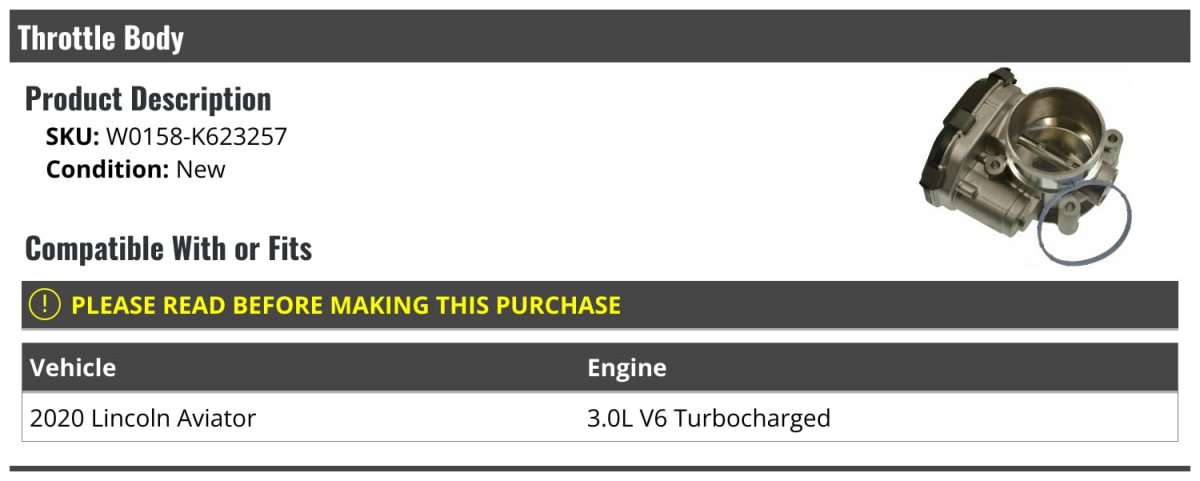This screenshot has height=481, width=1200.
Task: Select the 2020 Lincoln Aviator row
Action: 600,418
